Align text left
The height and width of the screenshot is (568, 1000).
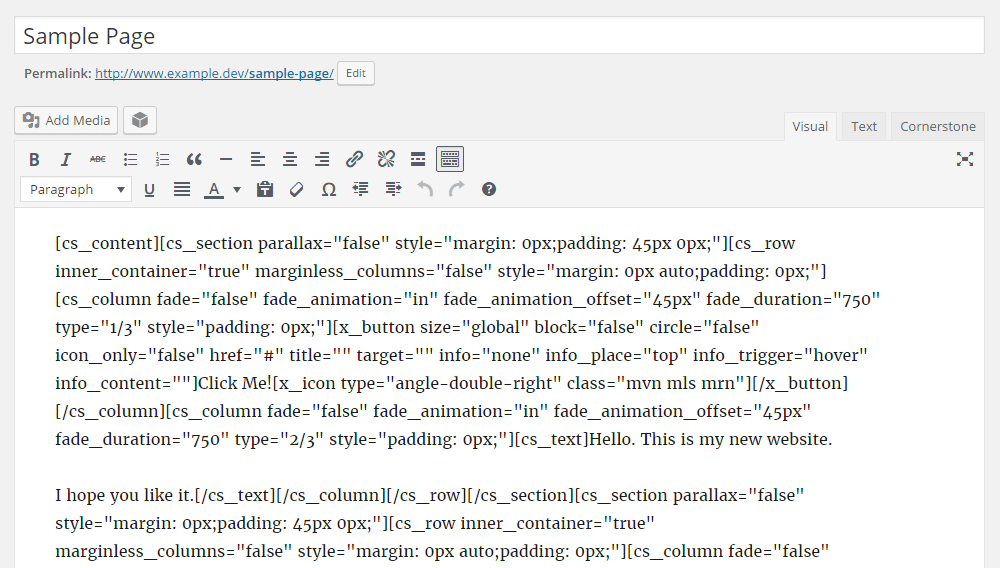258,159
